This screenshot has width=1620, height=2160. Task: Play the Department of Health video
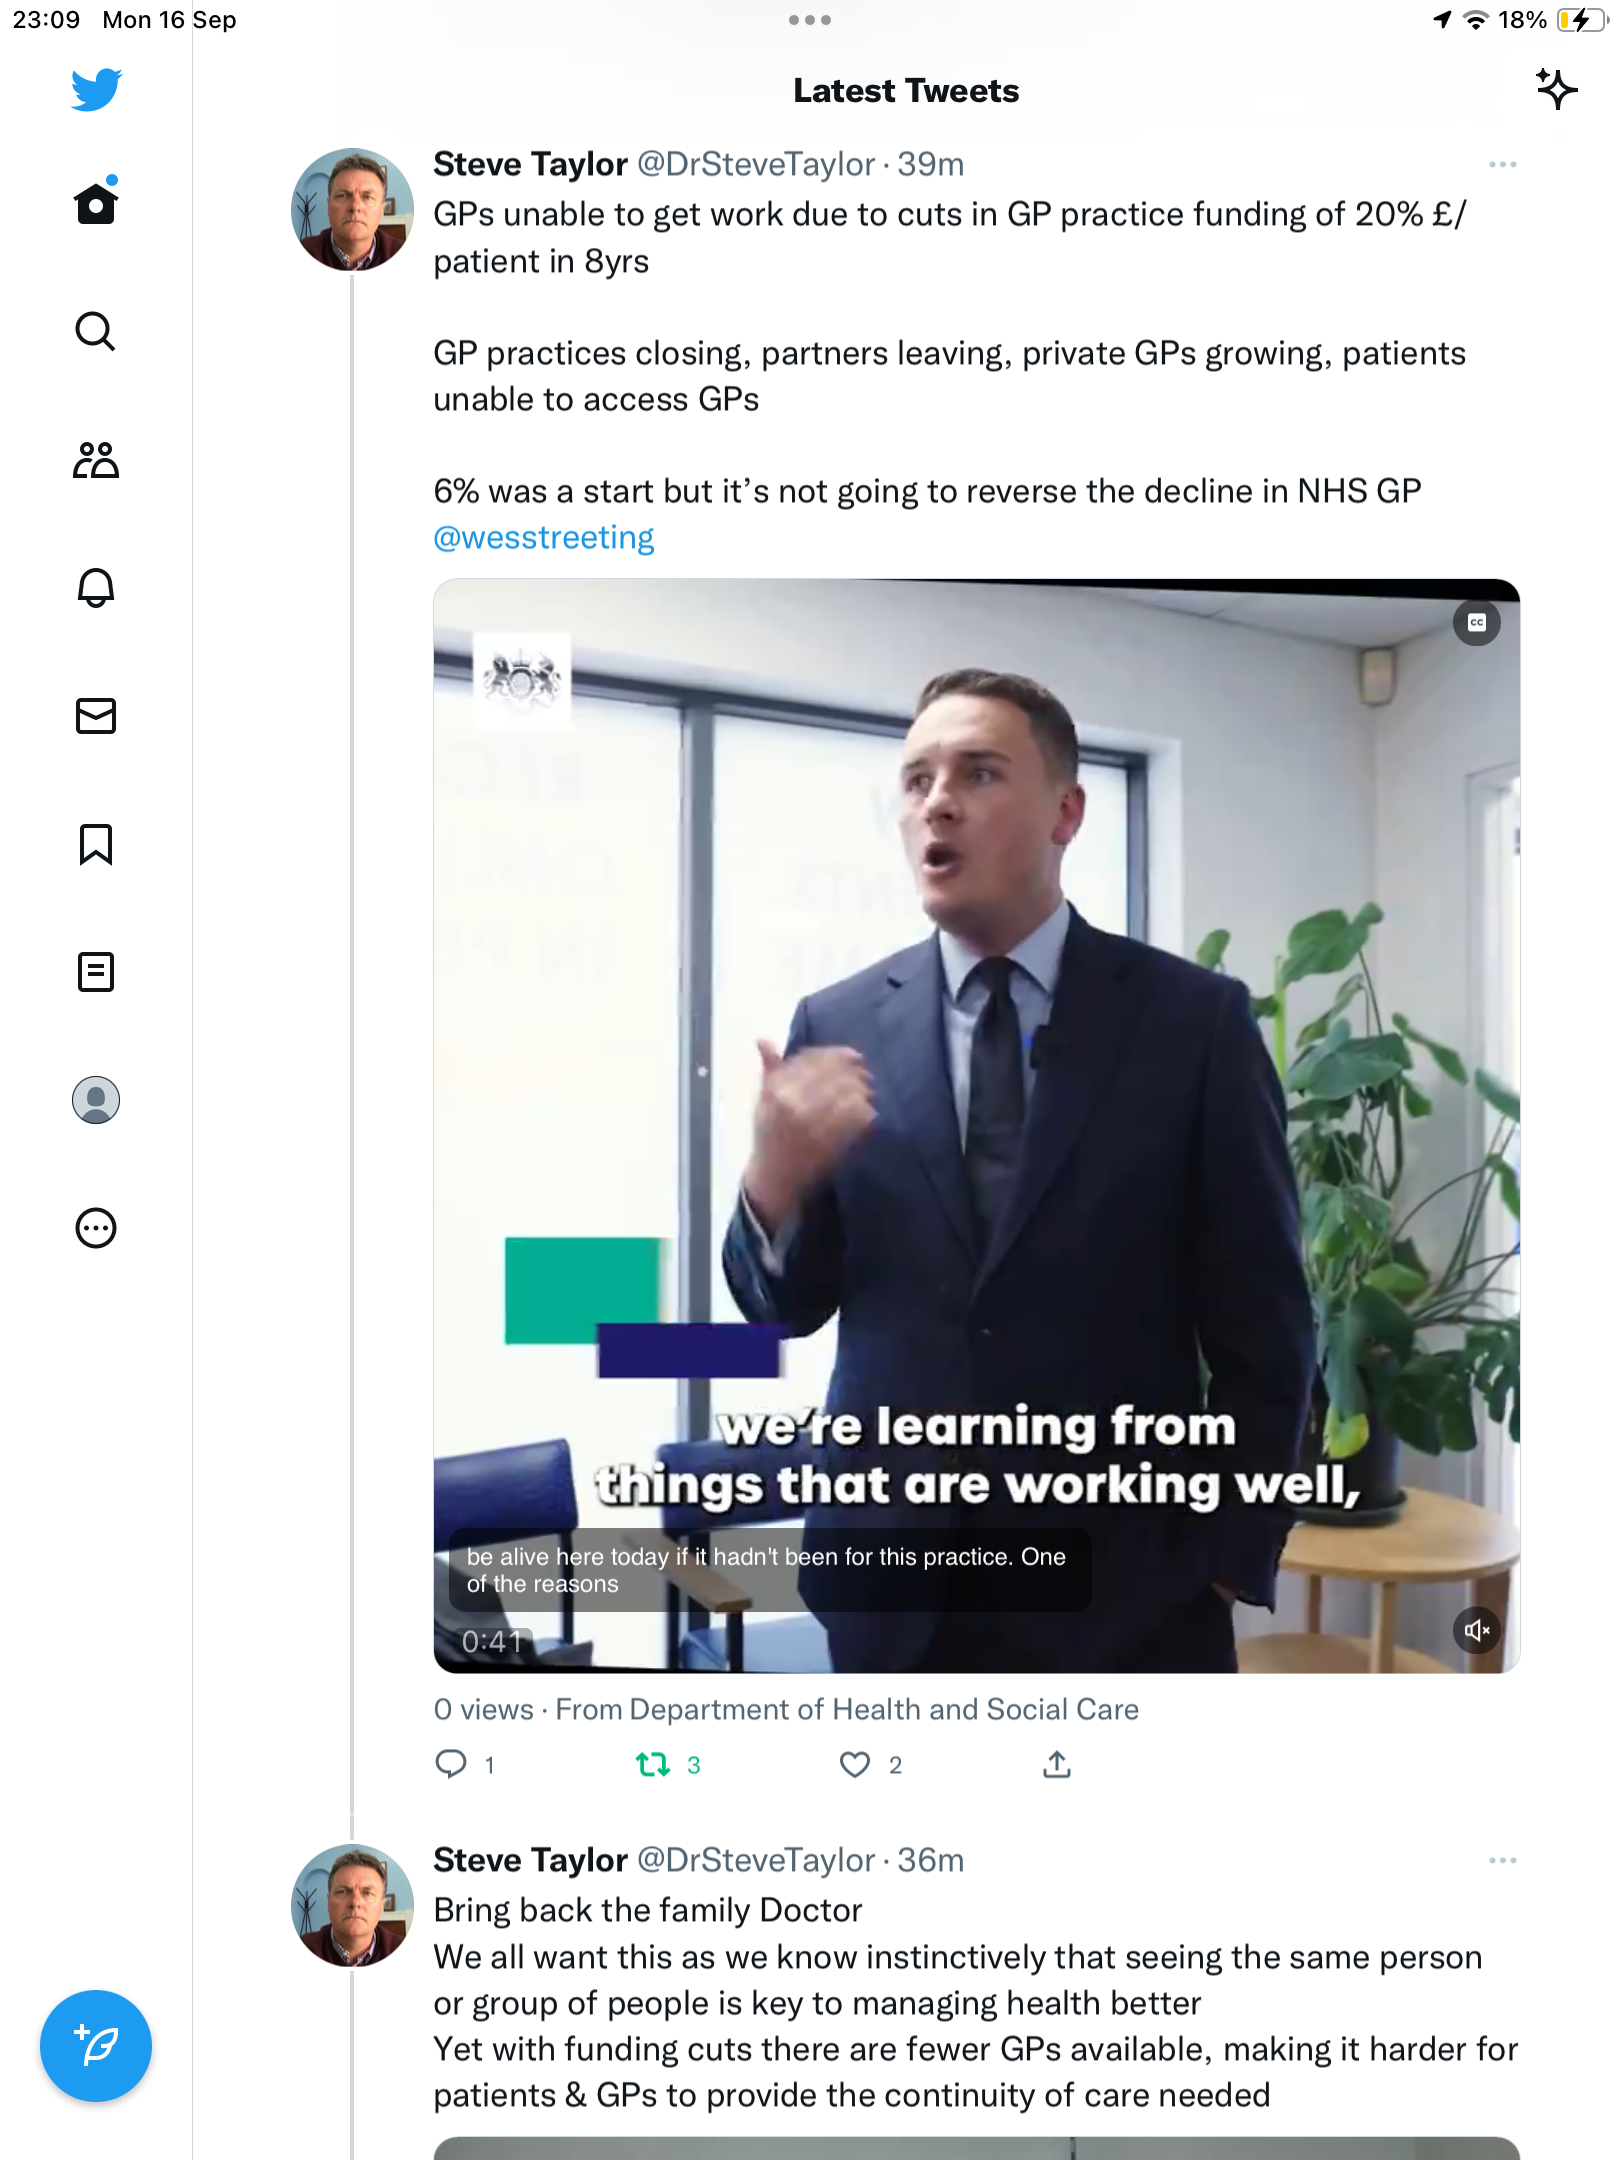click(976, 1126)
